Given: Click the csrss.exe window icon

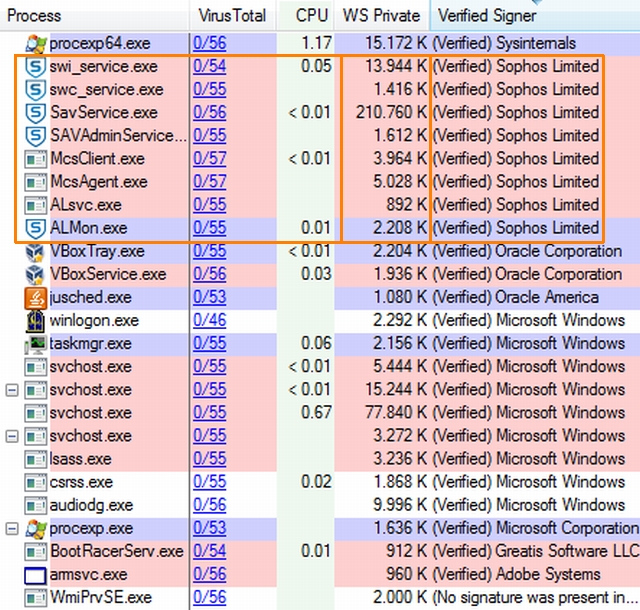Looking at the screenshot, I should (x=36, y=483).
